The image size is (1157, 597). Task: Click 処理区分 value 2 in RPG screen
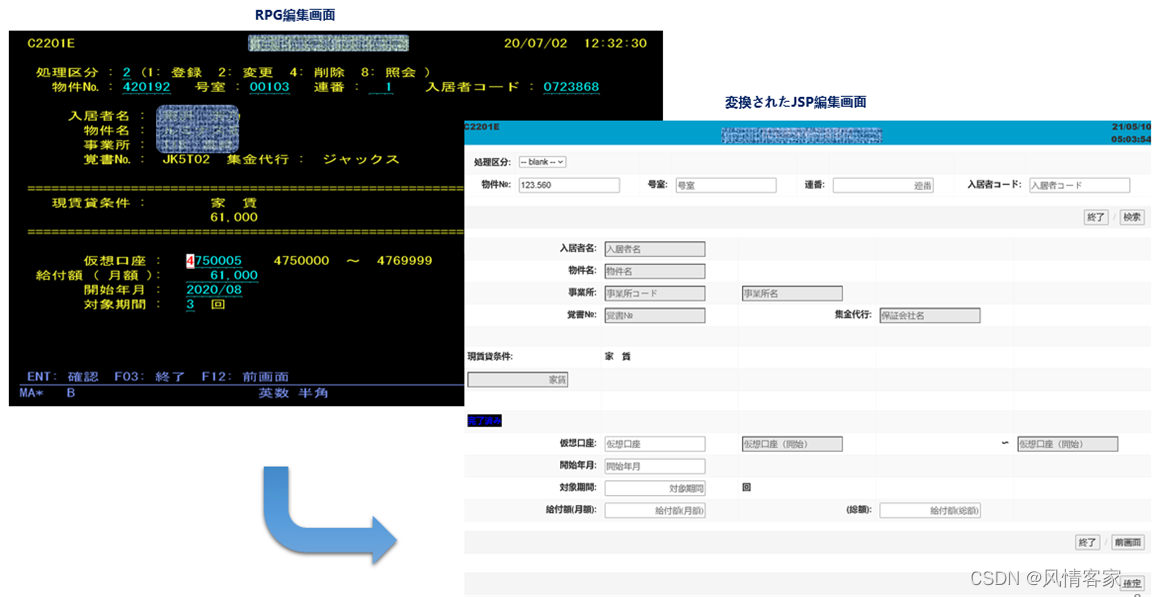pyautogui.click(x=126, y=72)
